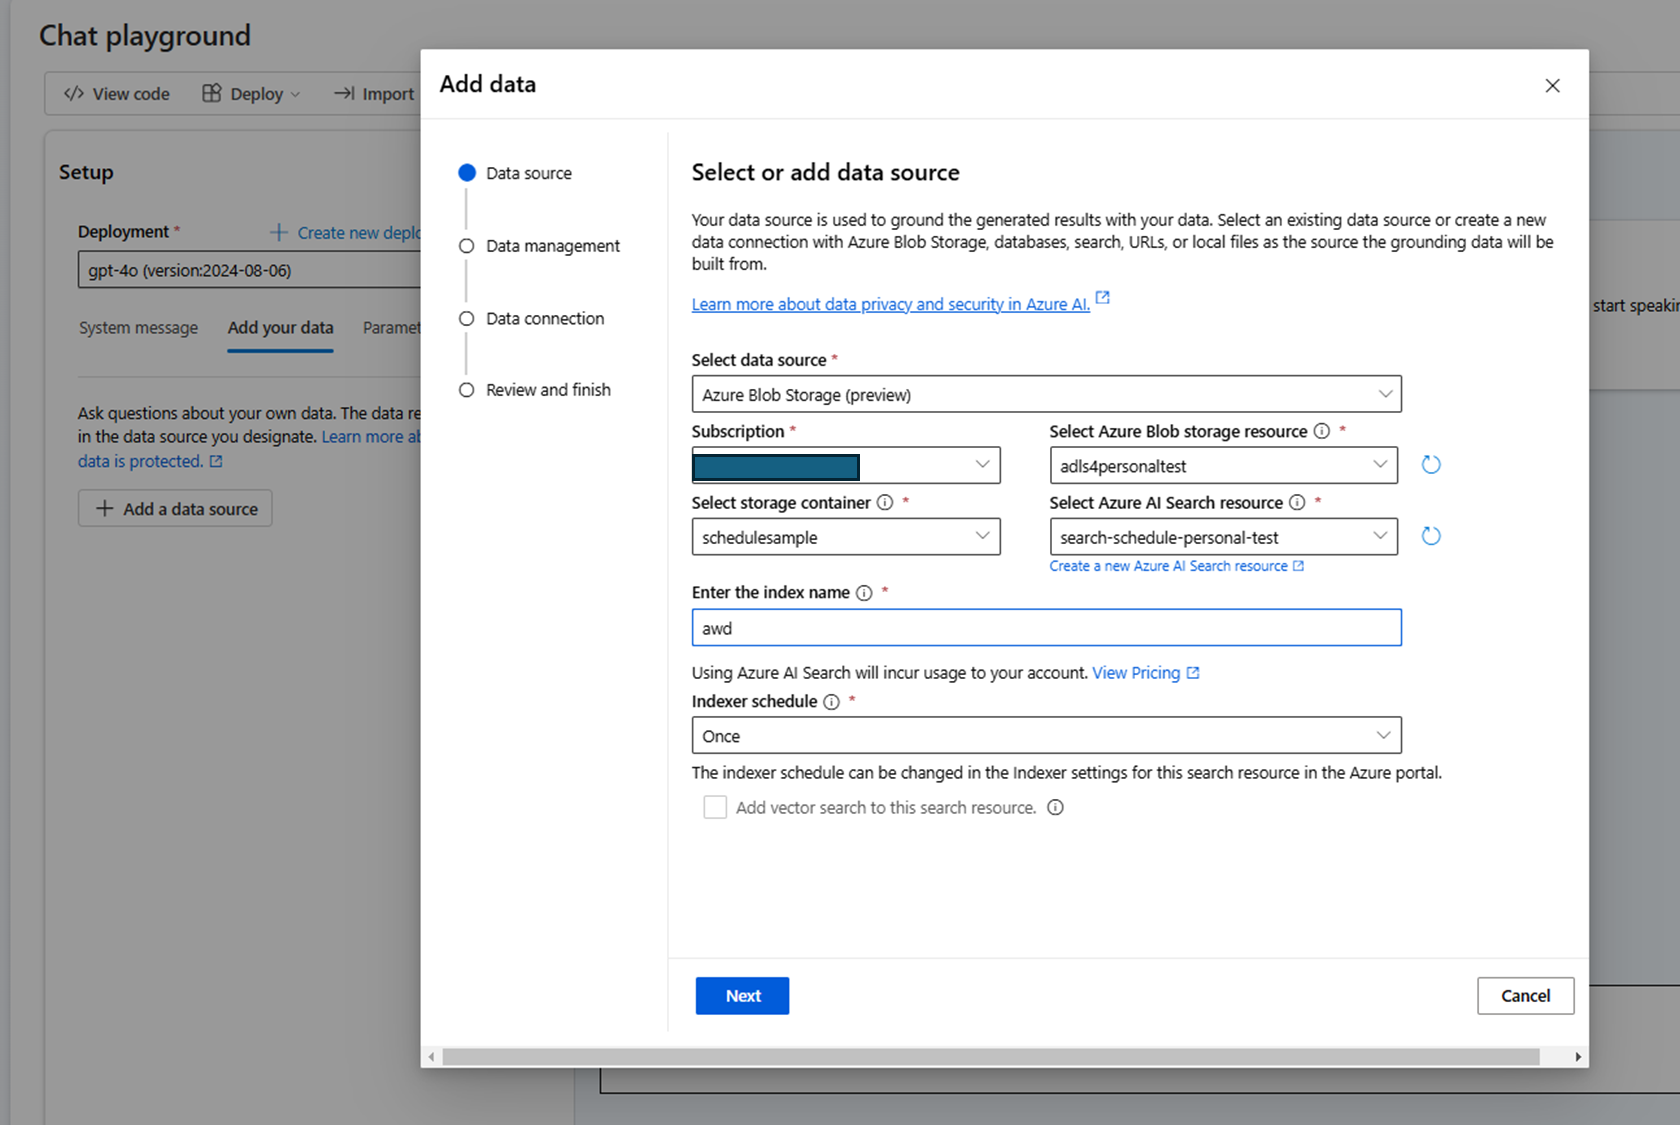The height and width of the screenshot is (1125, 1680).
Task: Click the info icon near index name field
Action: [862, 592]
